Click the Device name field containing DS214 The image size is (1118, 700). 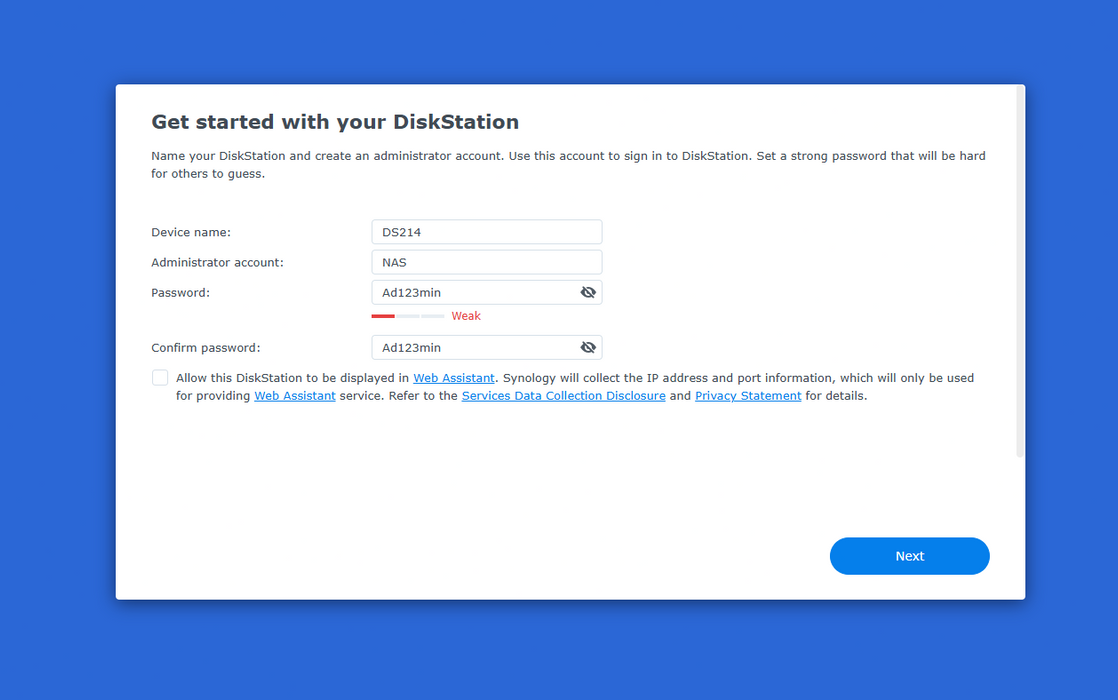point(486,232)
